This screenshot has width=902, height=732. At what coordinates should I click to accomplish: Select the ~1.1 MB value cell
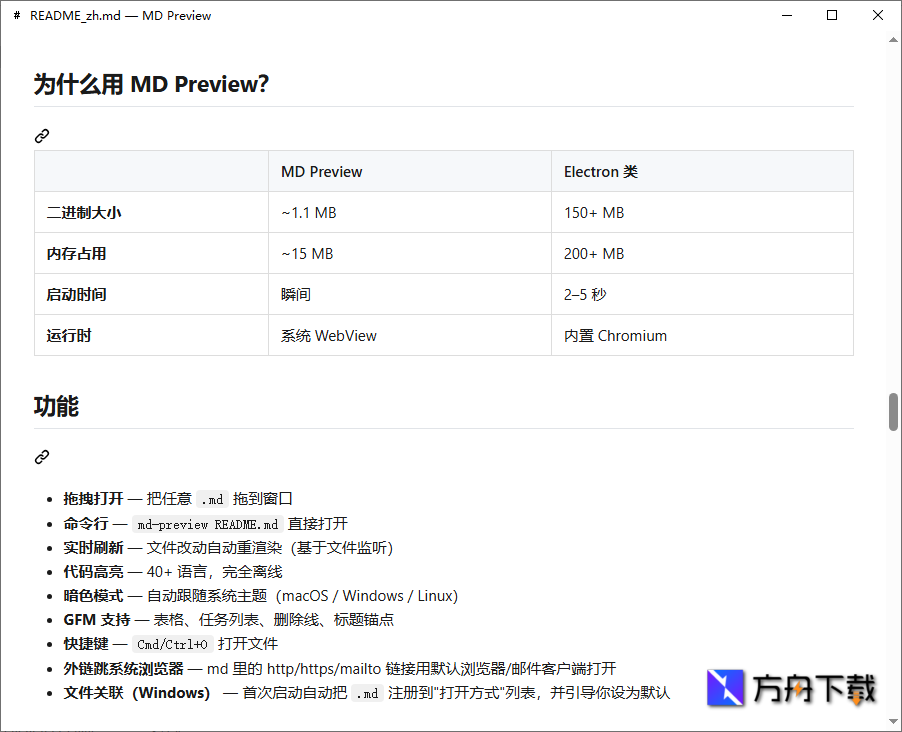click(x=307, y=212)
